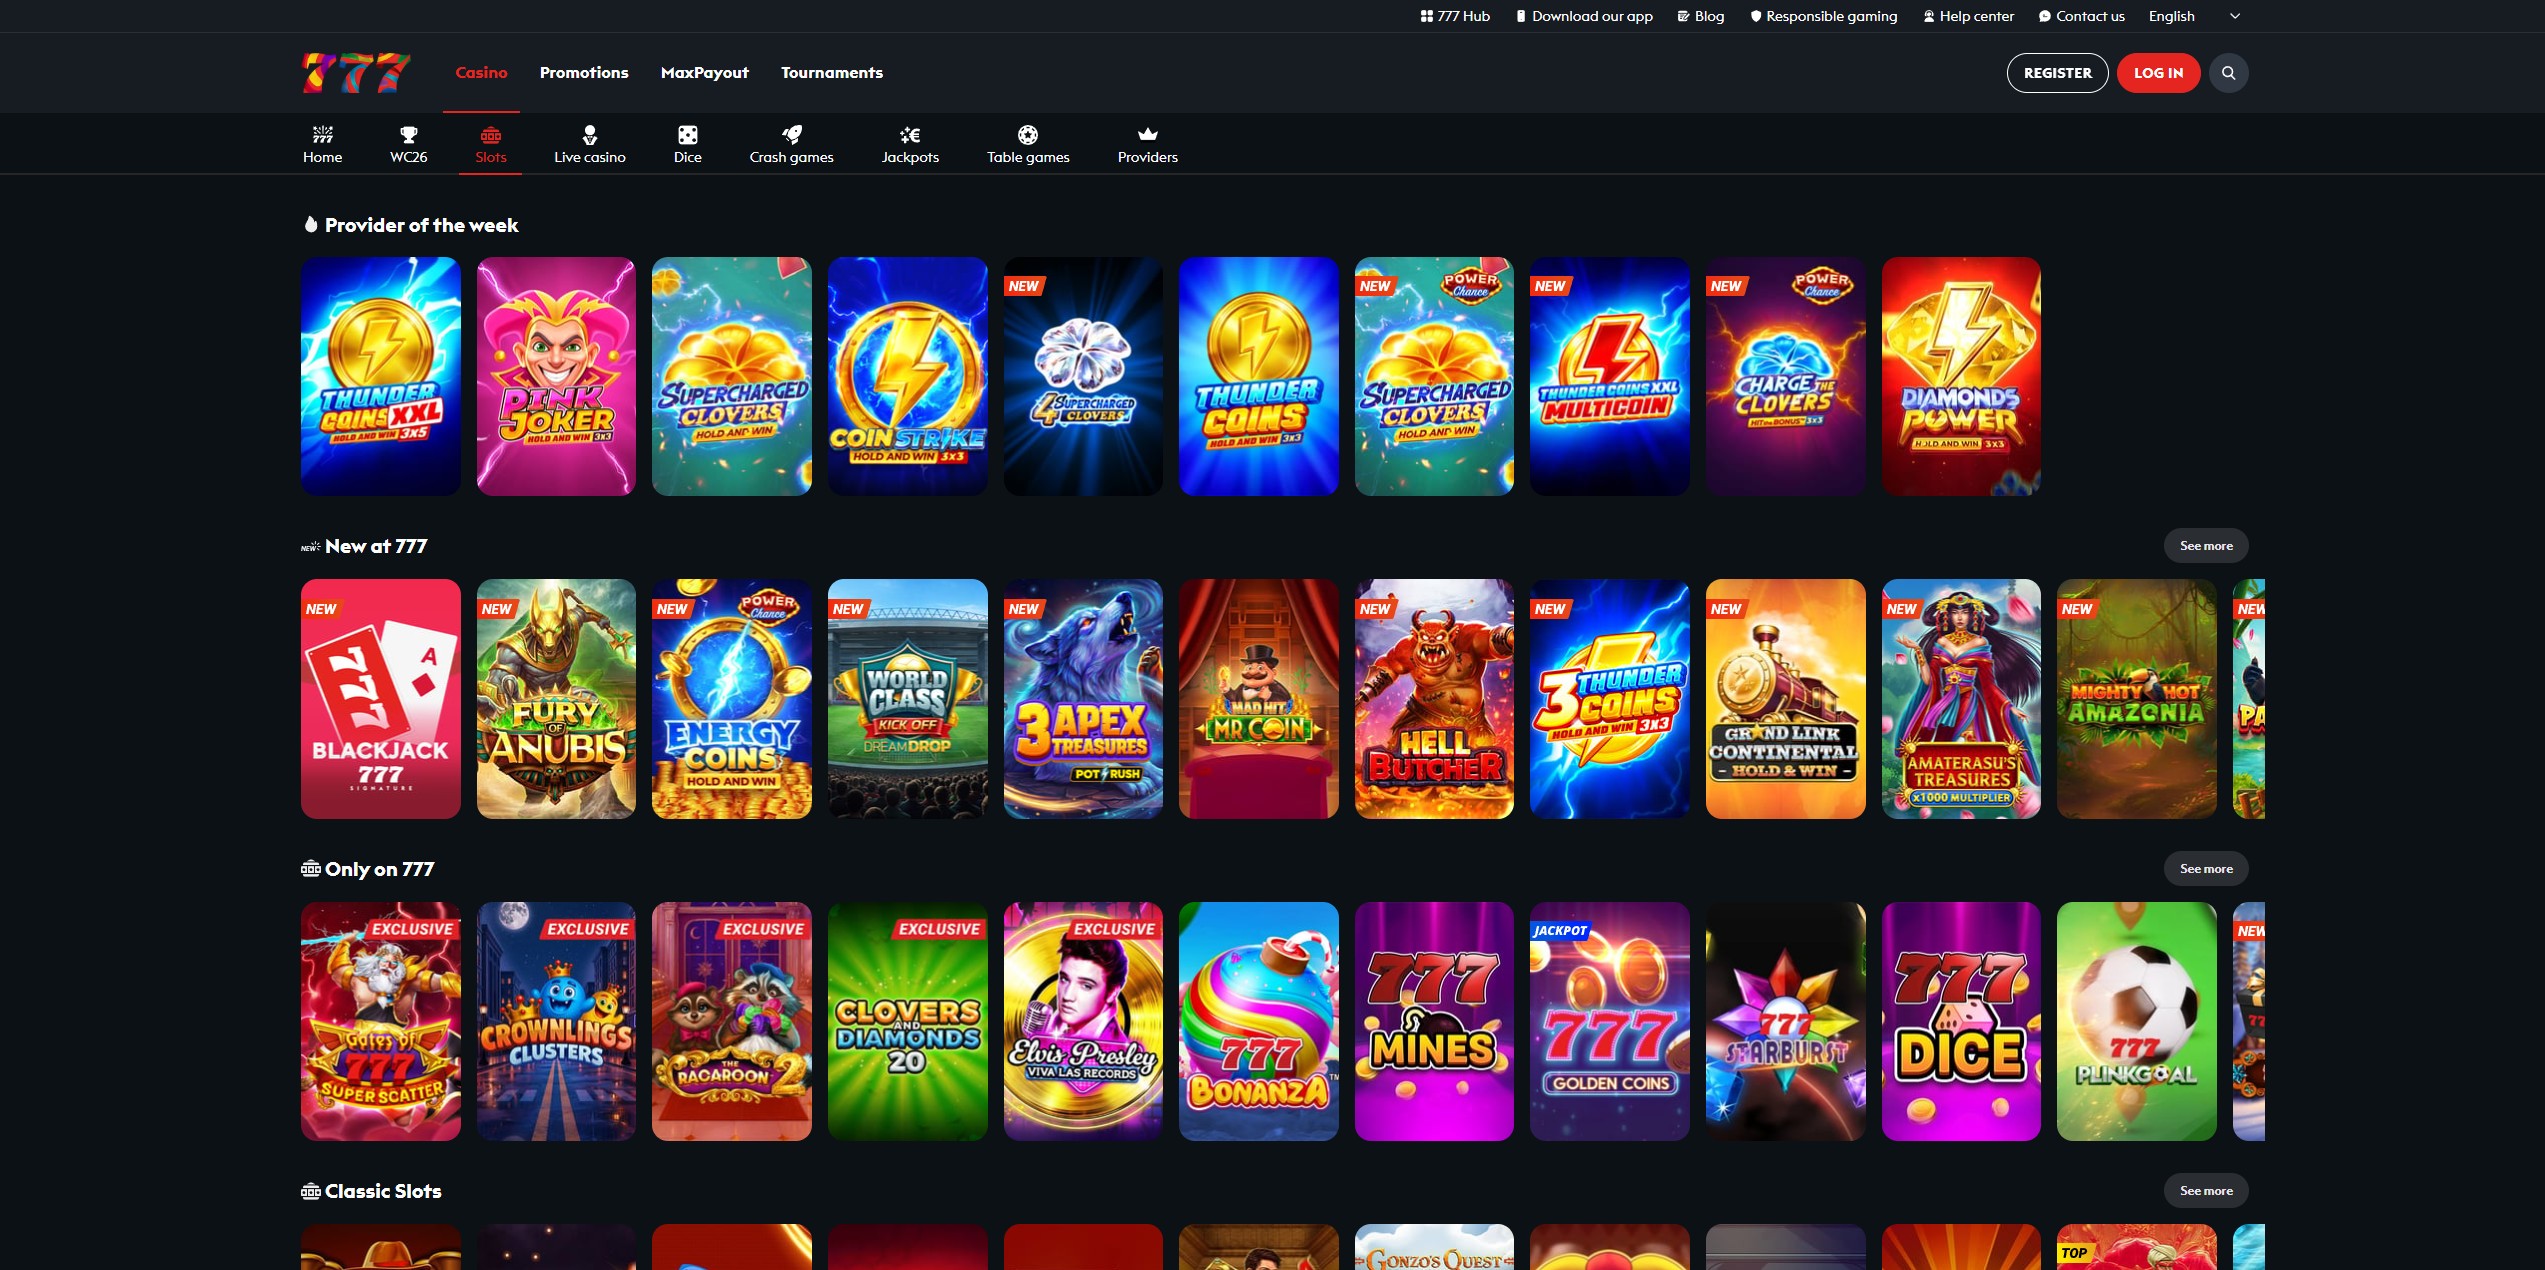The height and width of the screenshot is (1270, 2545).
Task: Open the 777 Mines game
Action: click(1434, 1021)
